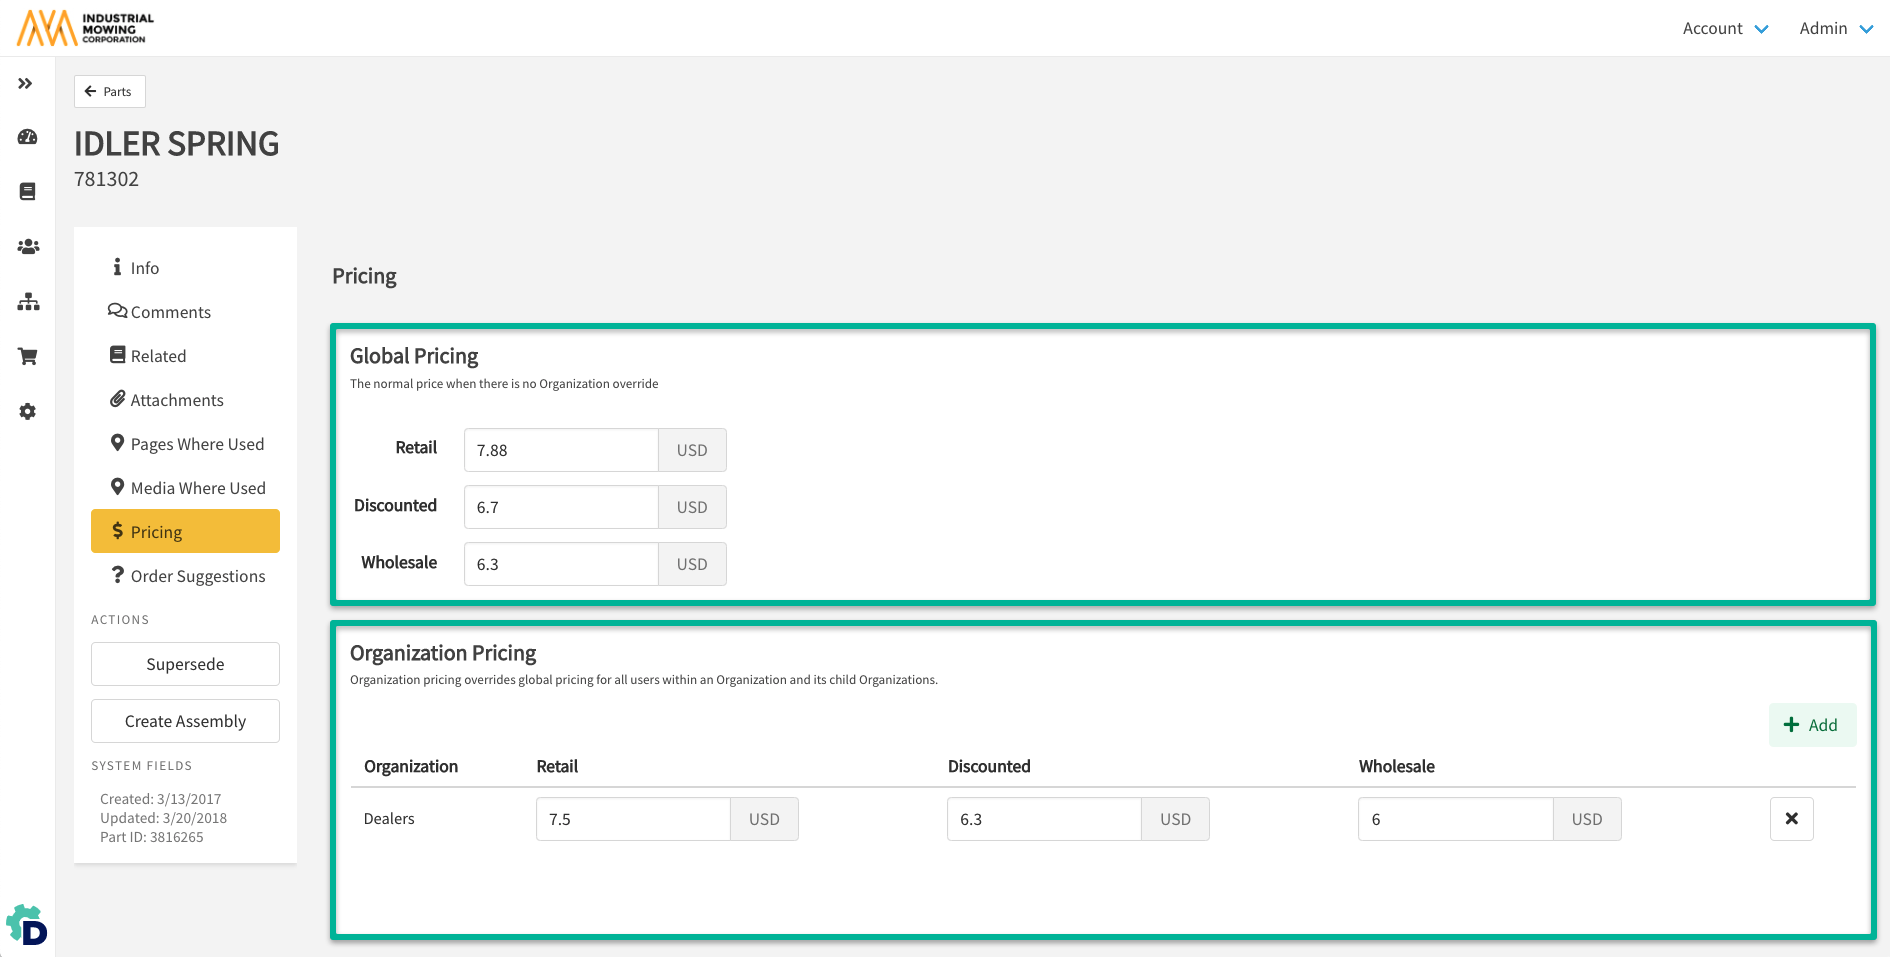Open the dashboard gauge icon in sidebar
Screen dimensions: 1890x957
coord(28,137)
